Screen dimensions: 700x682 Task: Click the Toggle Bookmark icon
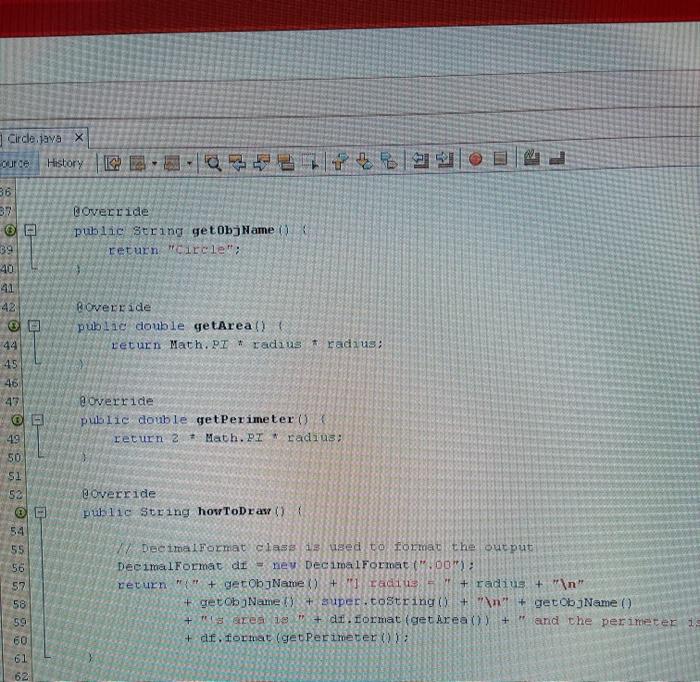point(388,160)
